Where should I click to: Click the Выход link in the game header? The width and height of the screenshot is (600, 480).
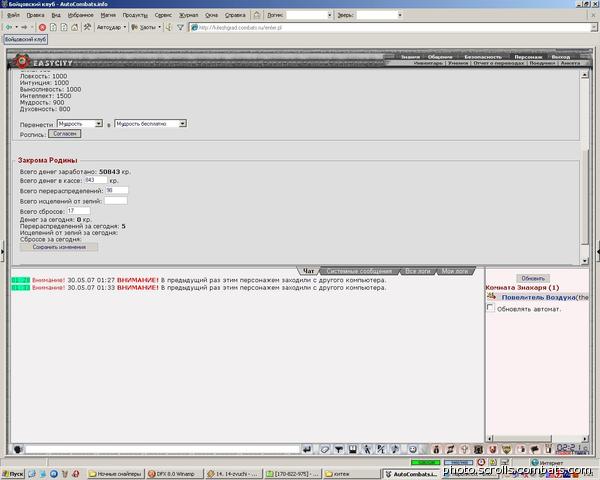(x=561, y=57)
